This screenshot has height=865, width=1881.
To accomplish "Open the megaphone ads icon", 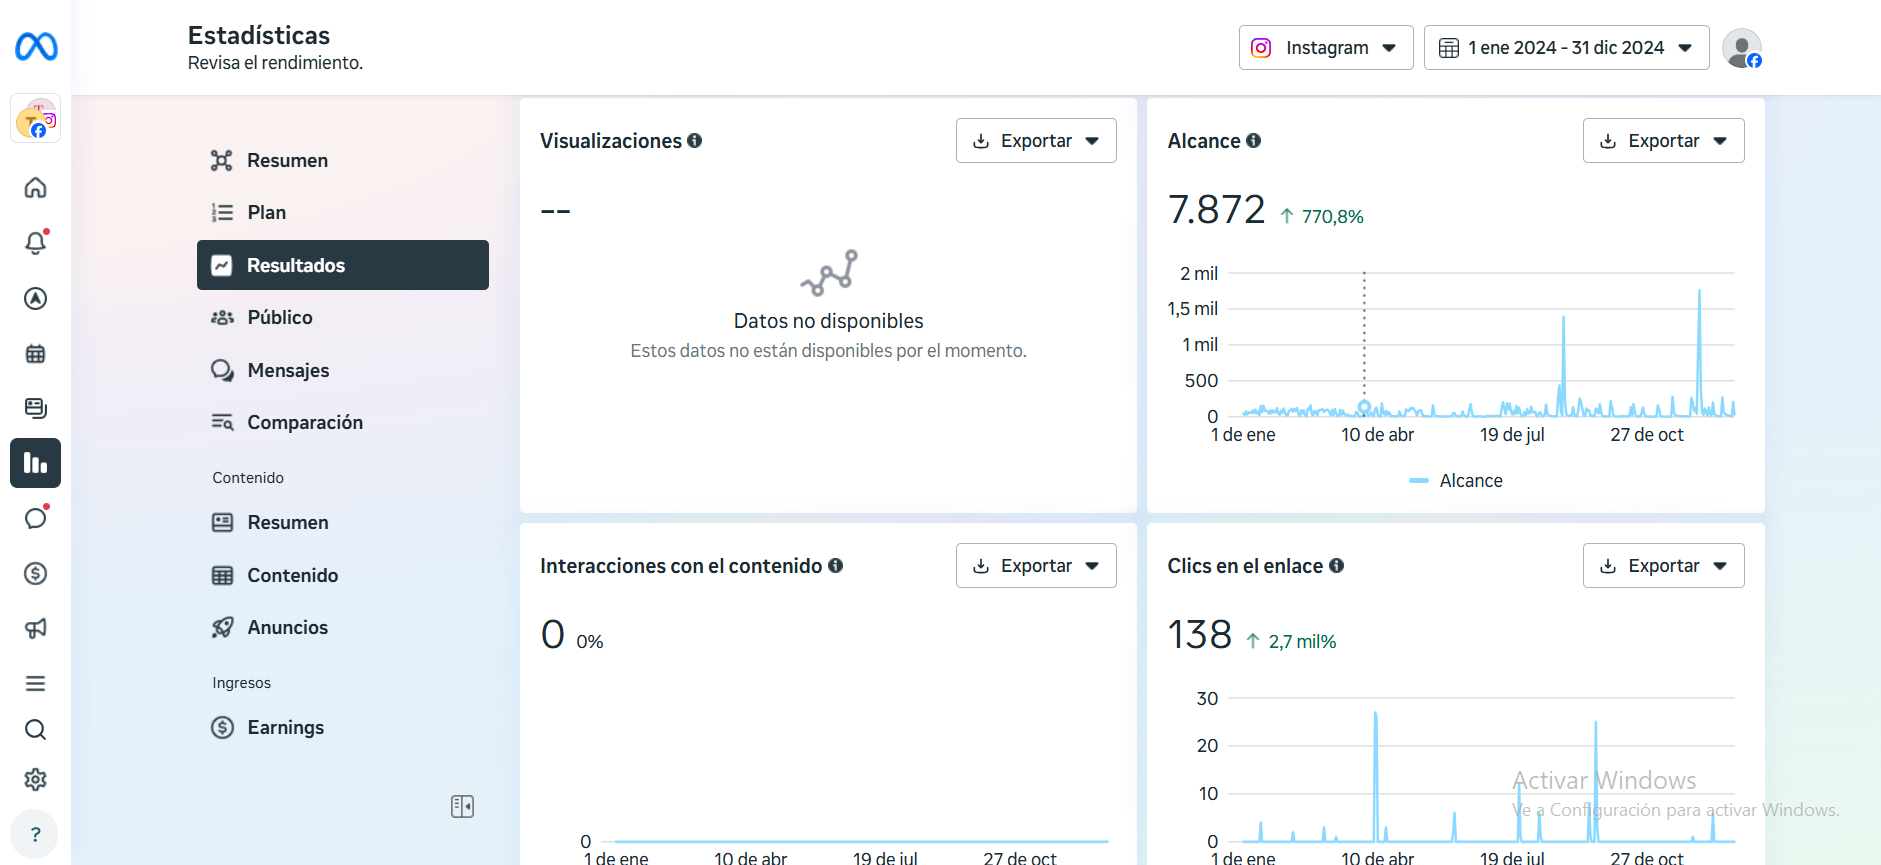I will tap(36, 628).
